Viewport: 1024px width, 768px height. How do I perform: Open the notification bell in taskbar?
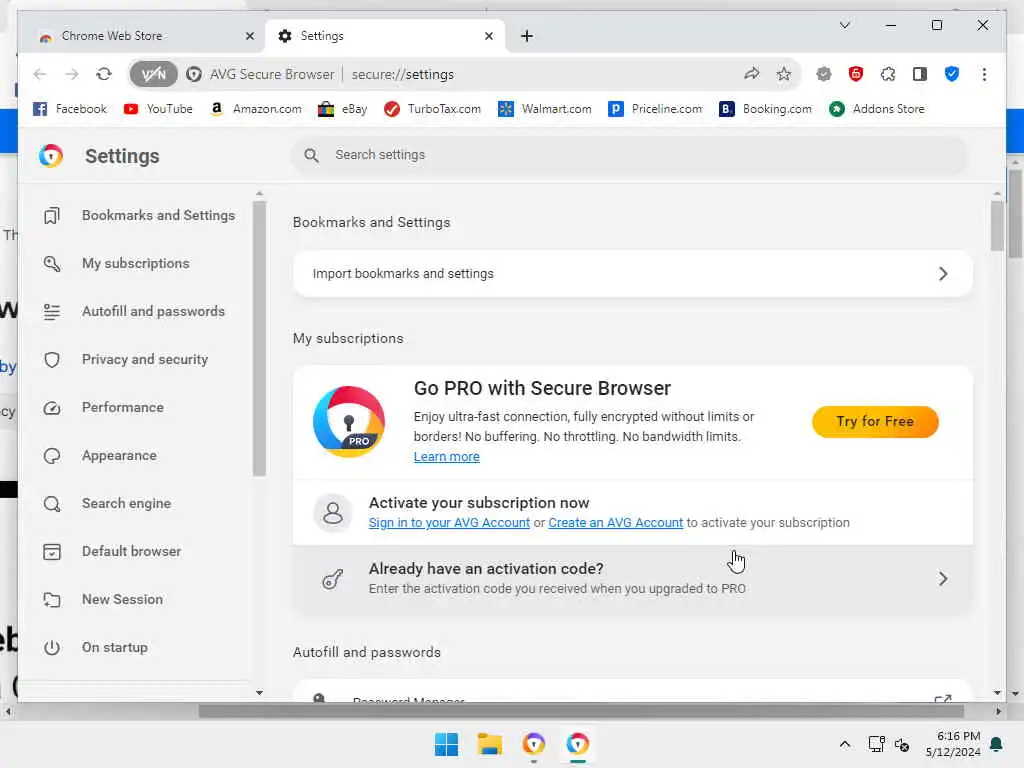click(x=997, y=744)
